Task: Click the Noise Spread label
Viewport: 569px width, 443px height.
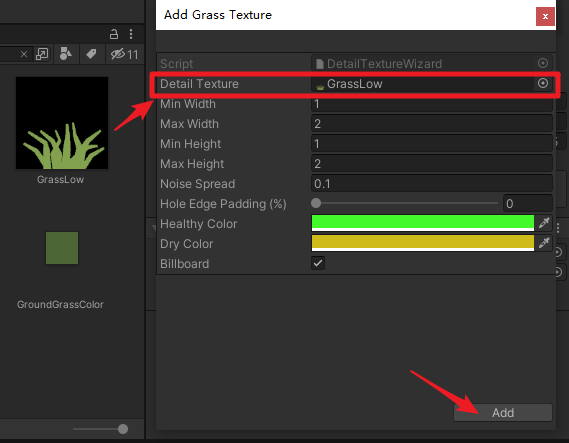Action: (x=197, y=184)
